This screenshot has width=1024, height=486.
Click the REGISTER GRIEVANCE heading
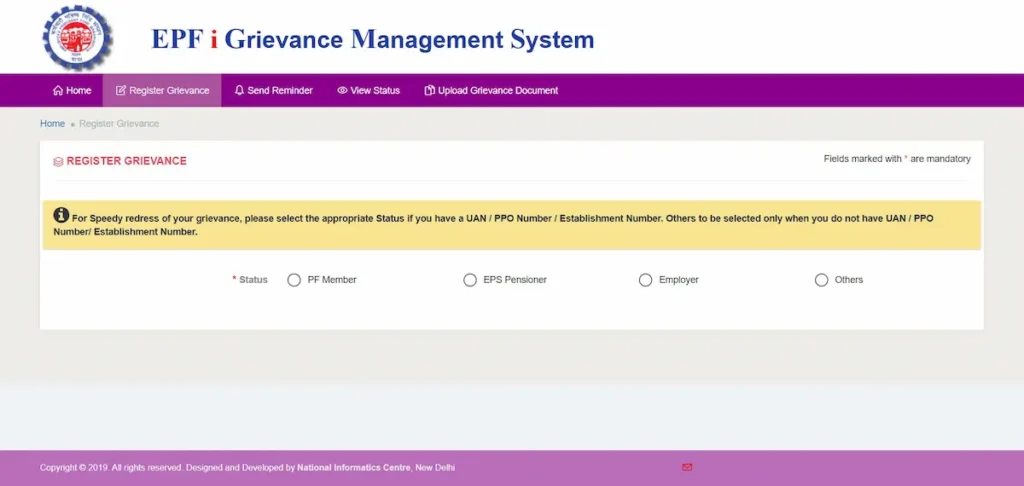coord(127,161)
